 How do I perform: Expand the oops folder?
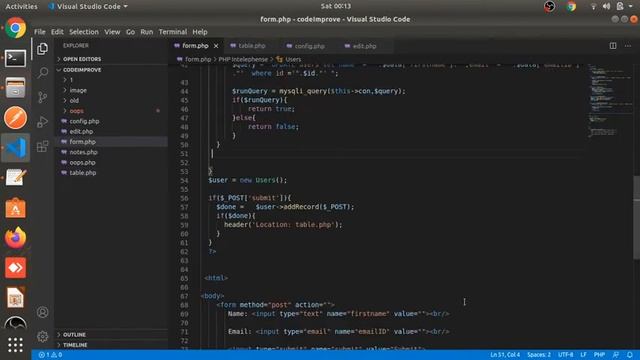coord(76,111)
